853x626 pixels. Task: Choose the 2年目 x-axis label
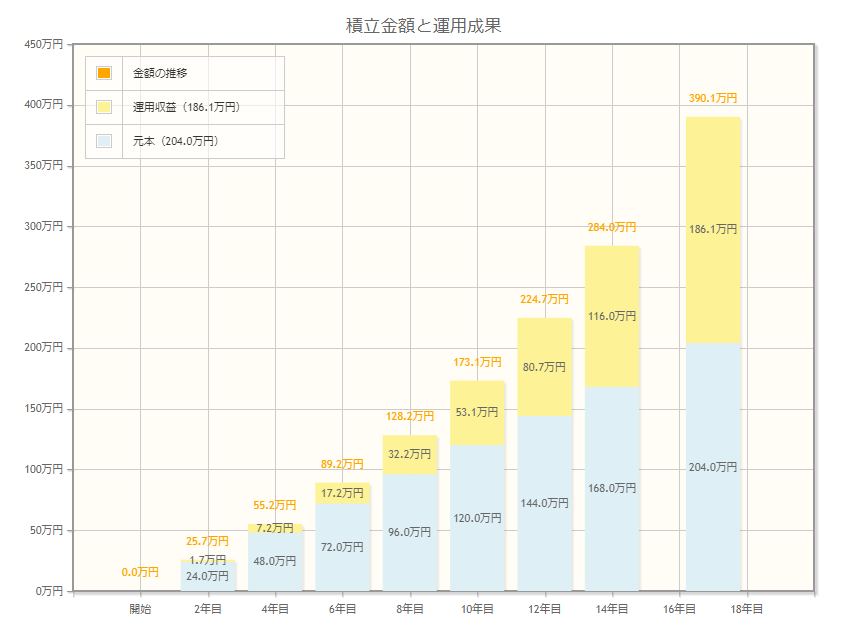pos(207,609)
